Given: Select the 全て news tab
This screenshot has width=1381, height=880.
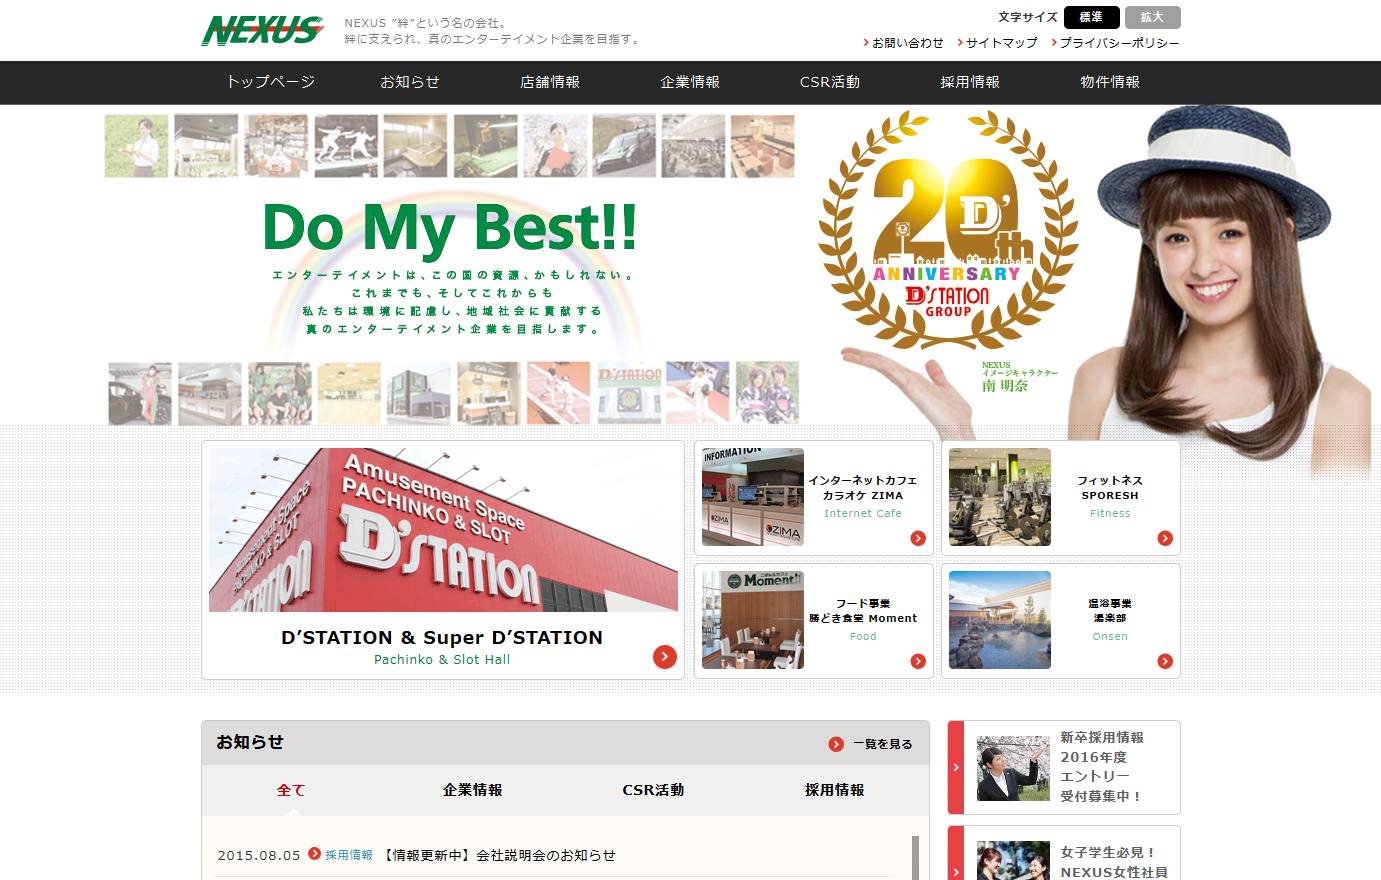Looking at the screenshot, I should tap(291, 790).
